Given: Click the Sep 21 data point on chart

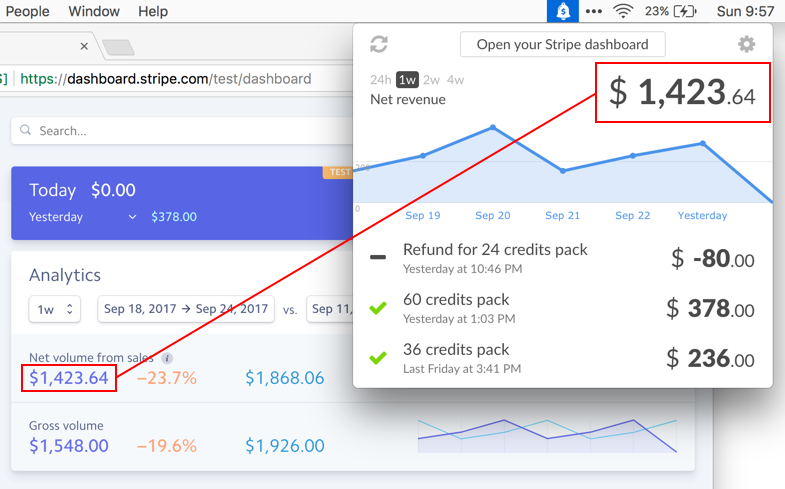Looking at the screenshot, I should point(563,171).
